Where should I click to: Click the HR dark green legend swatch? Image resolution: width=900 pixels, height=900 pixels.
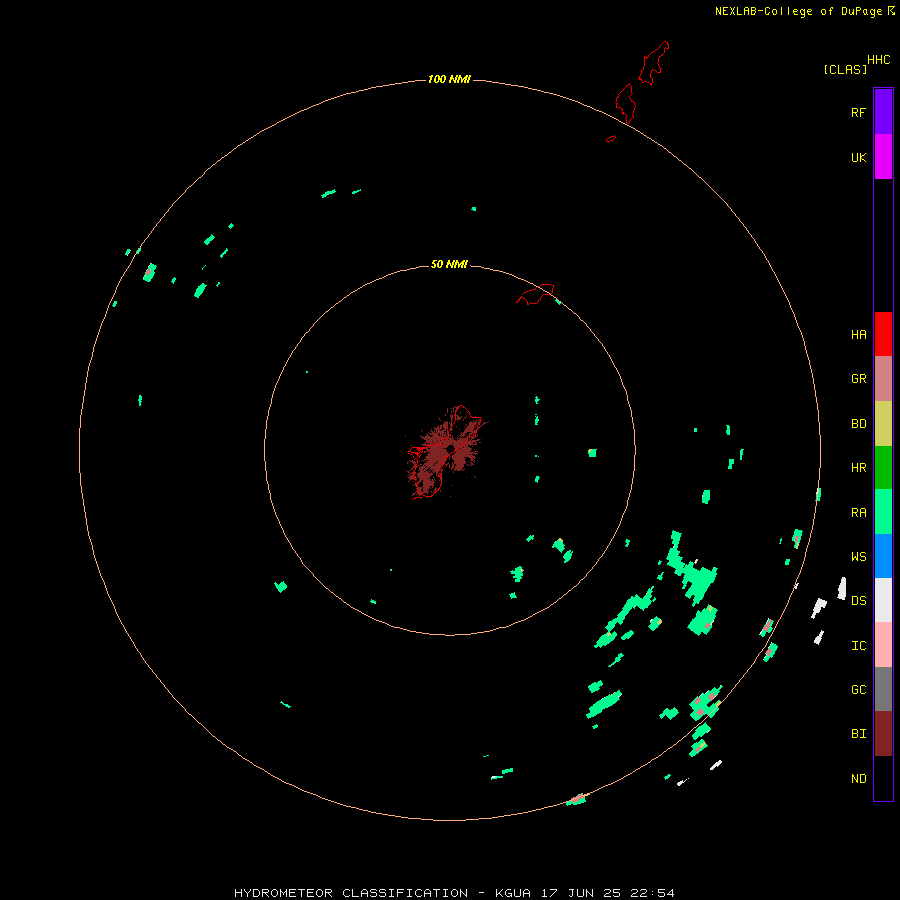(883, 468)
